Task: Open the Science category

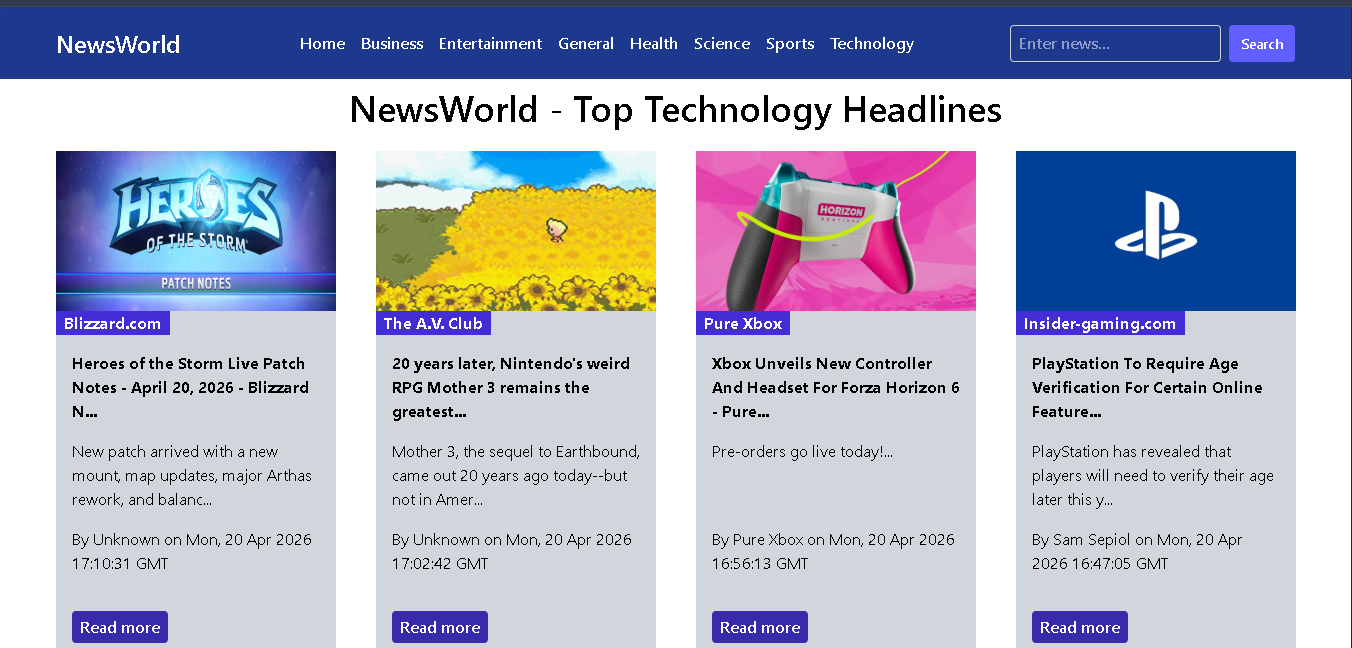Action: coord(722,44)
